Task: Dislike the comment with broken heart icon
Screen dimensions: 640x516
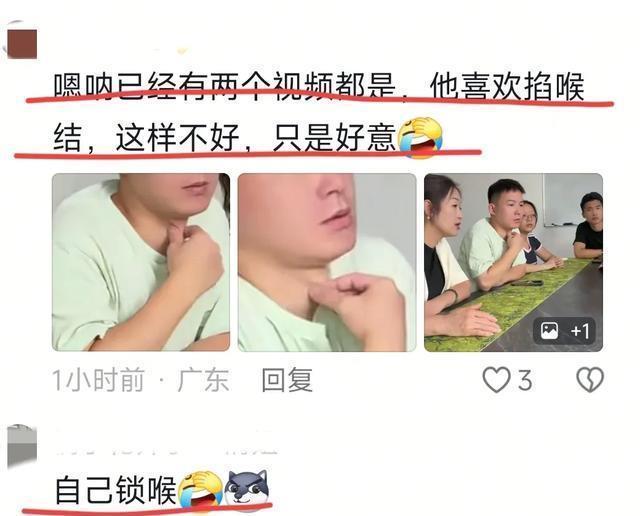Action: [590, 379]
